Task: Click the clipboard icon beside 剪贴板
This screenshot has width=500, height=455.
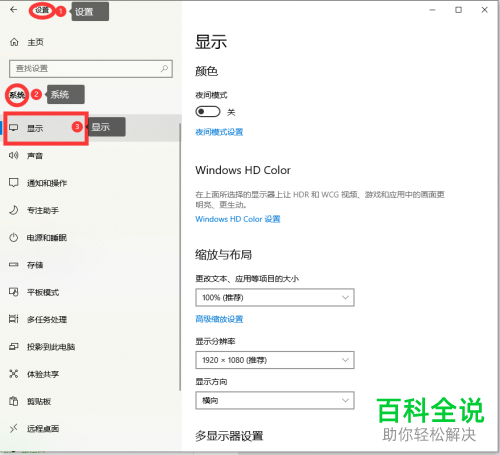Action: point(14,401)
